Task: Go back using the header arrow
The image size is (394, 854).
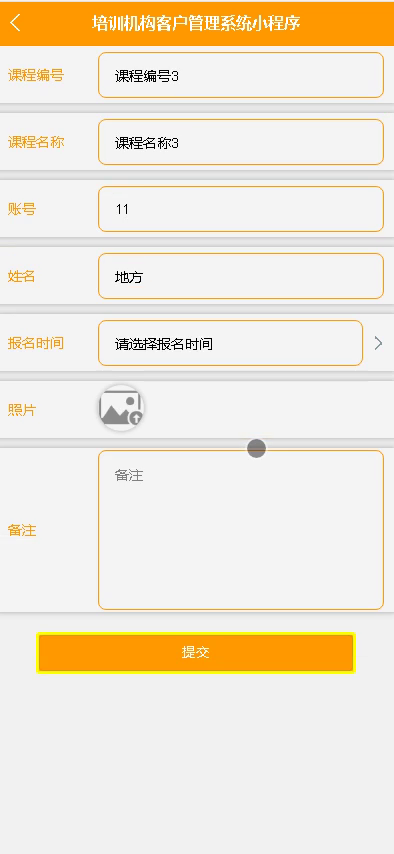Action: (x=15, y=23)
